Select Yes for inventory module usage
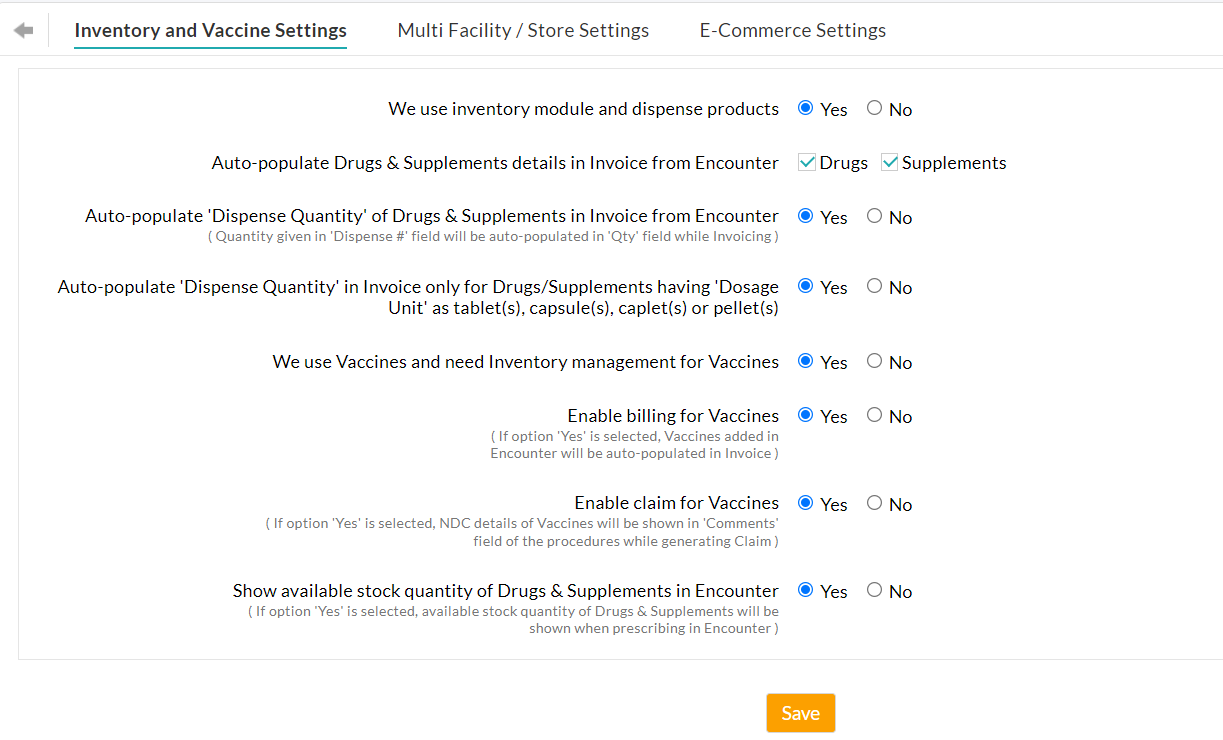This screenshot has height=740, width=1223. (x=806, y=108)
